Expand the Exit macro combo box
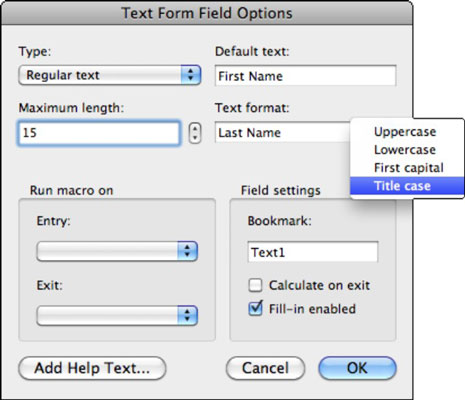465x400 pixels. click(x=117, y=315)
